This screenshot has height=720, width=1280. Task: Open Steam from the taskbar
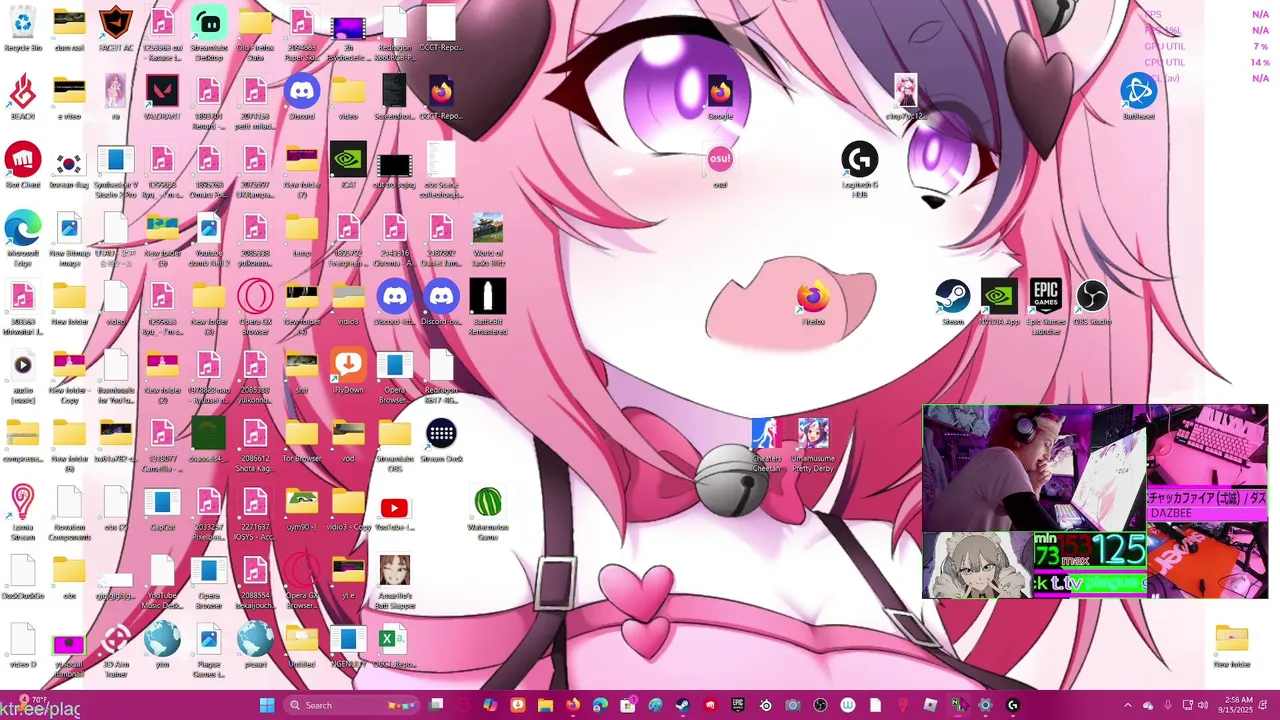point(682,705)
